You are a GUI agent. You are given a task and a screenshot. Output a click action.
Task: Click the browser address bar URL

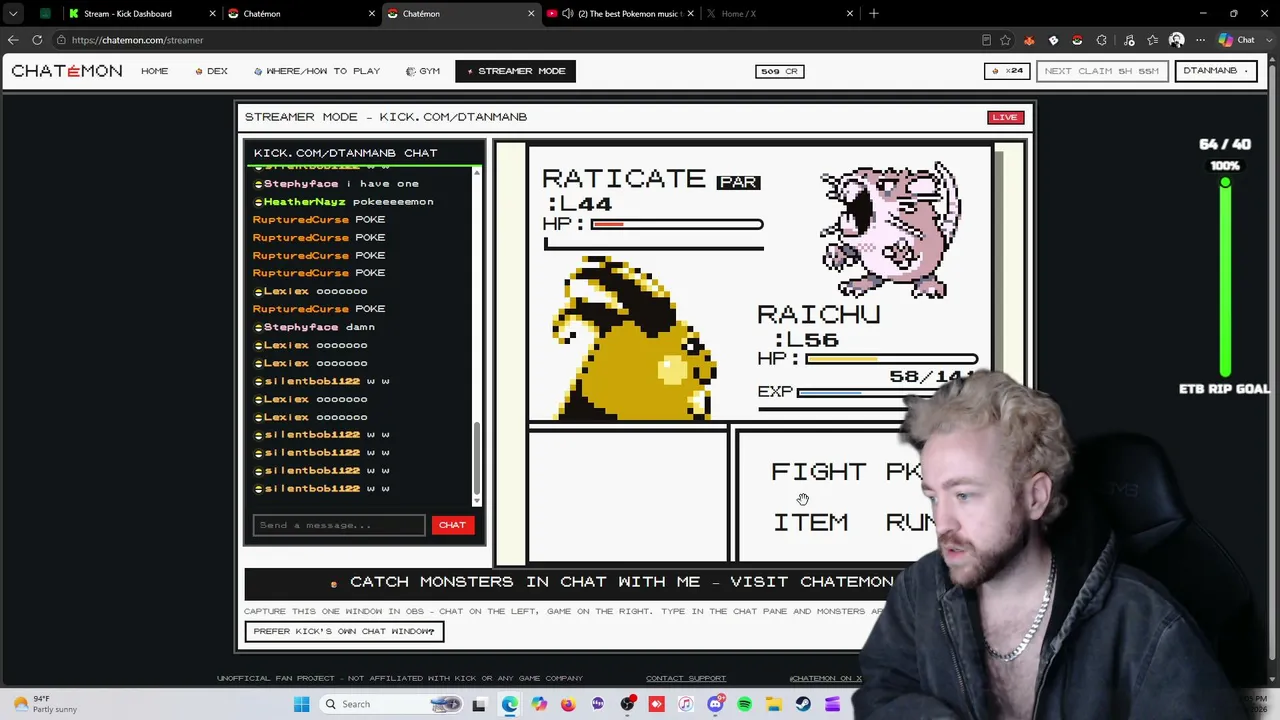coord(137,40)
